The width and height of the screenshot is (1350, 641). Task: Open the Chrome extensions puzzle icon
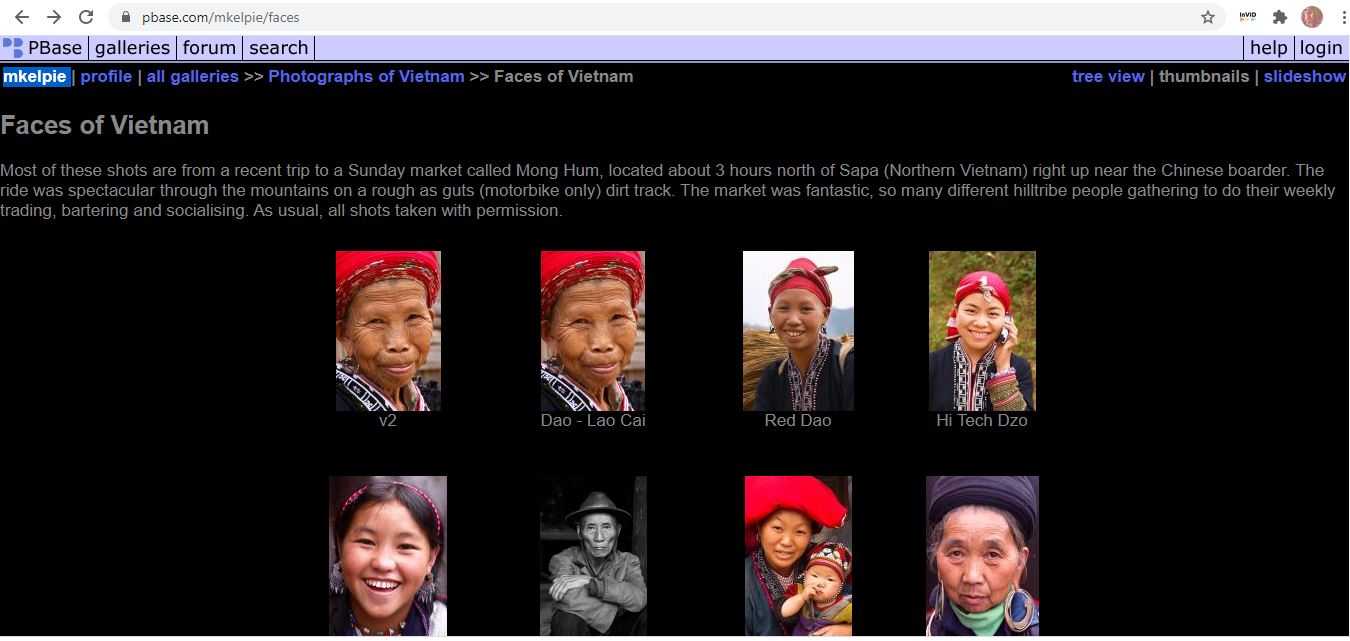1279,17
